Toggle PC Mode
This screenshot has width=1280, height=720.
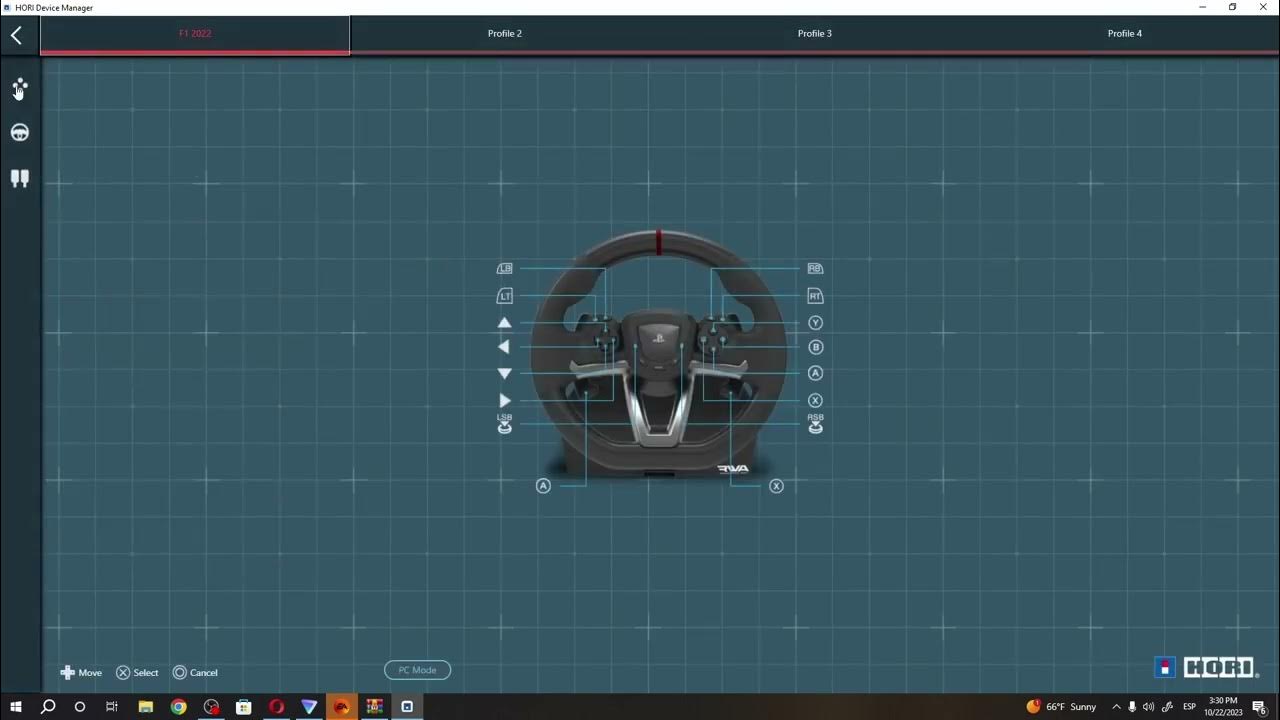coord(417,670)
